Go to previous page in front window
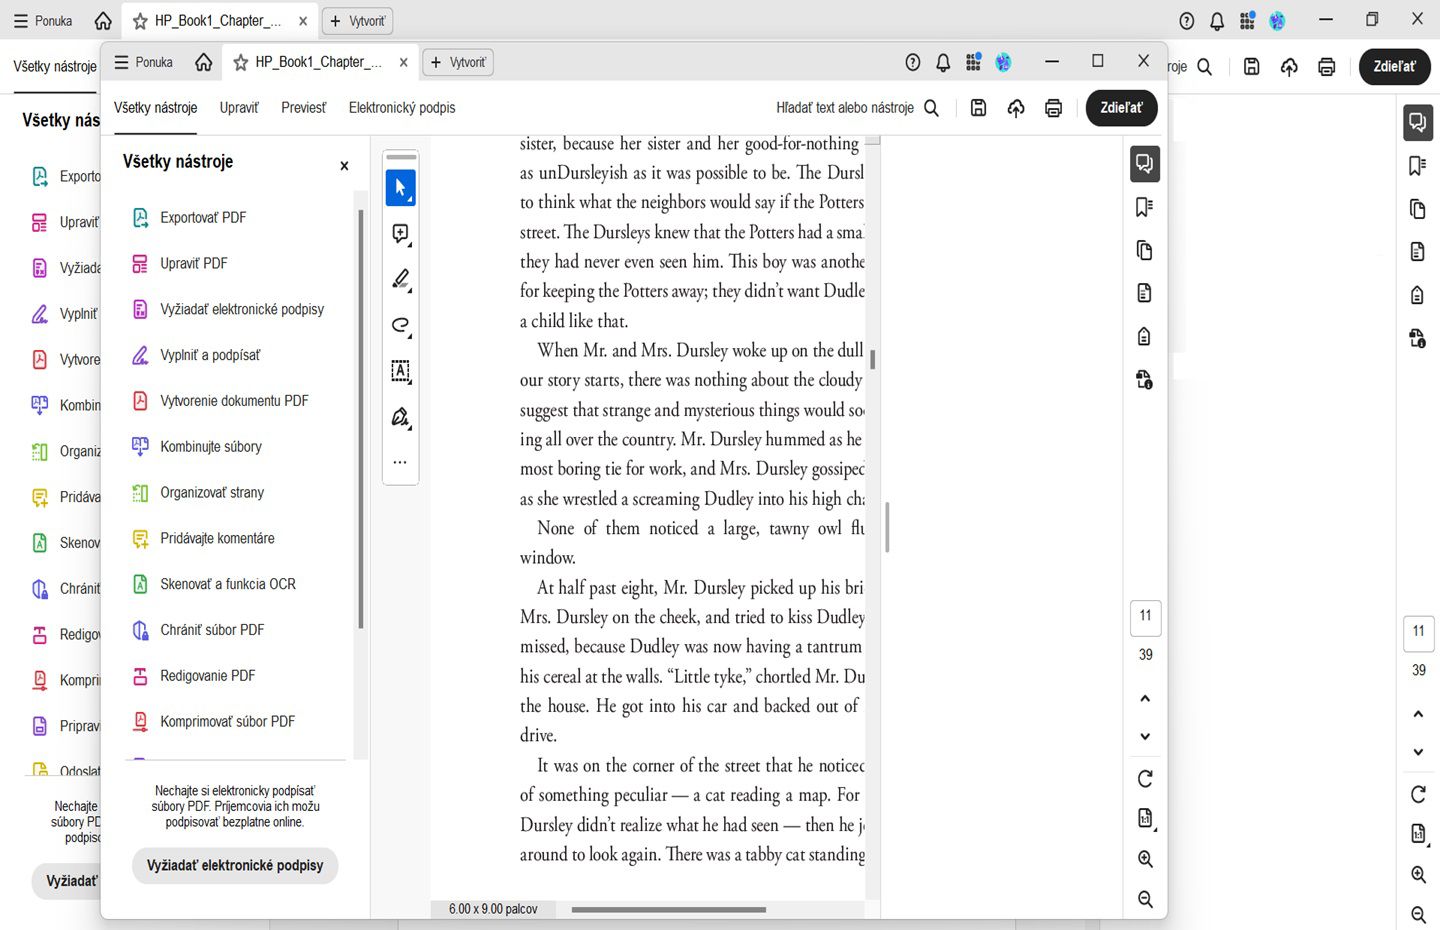This screenshot has width=1440, height=930. (1145, 699)
